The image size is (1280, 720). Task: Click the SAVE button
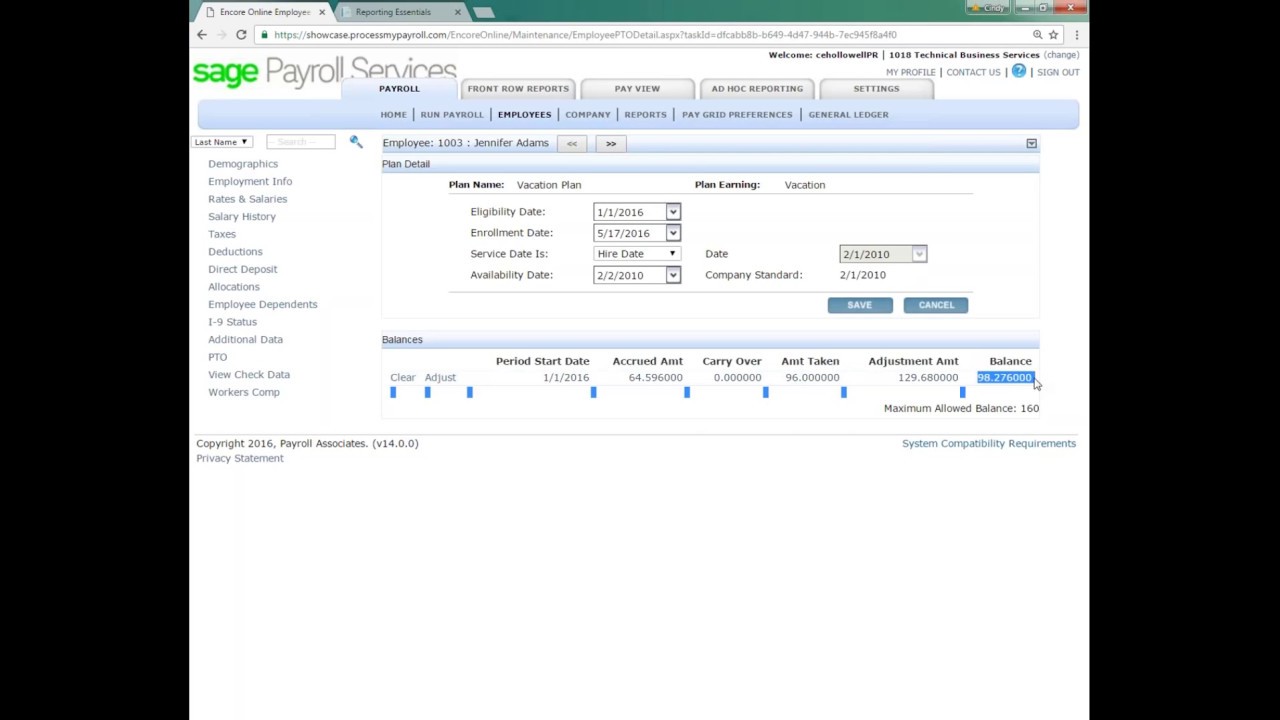click(860, 305)
